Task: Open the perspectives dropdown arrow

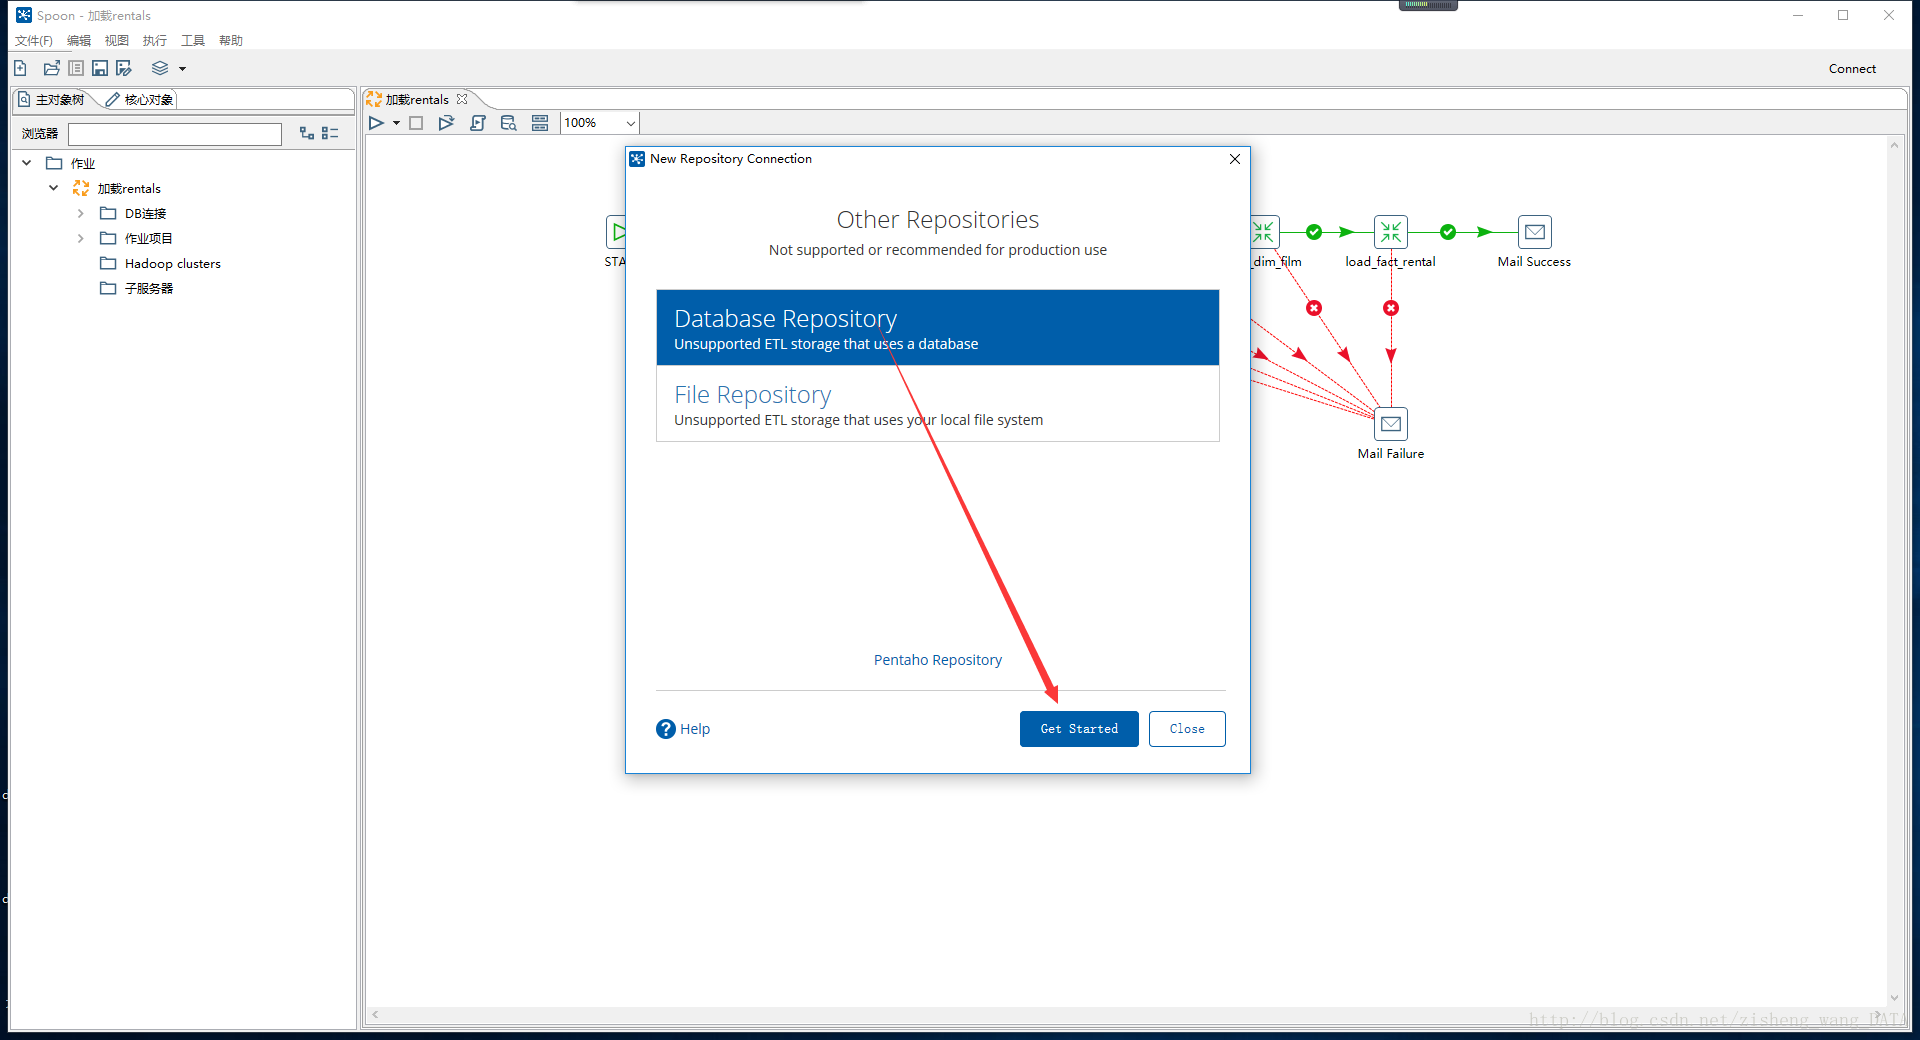Action: coord(182,69)
